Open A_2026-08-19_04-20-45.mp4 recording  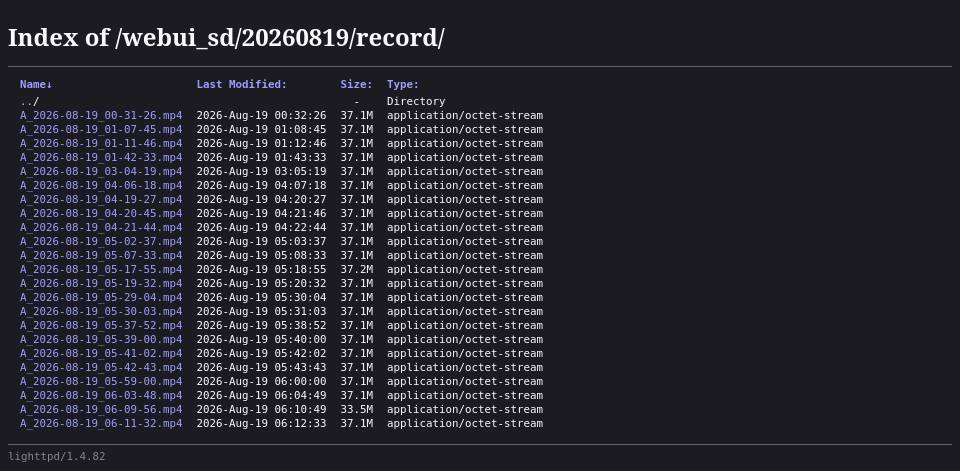click(101, 214)
